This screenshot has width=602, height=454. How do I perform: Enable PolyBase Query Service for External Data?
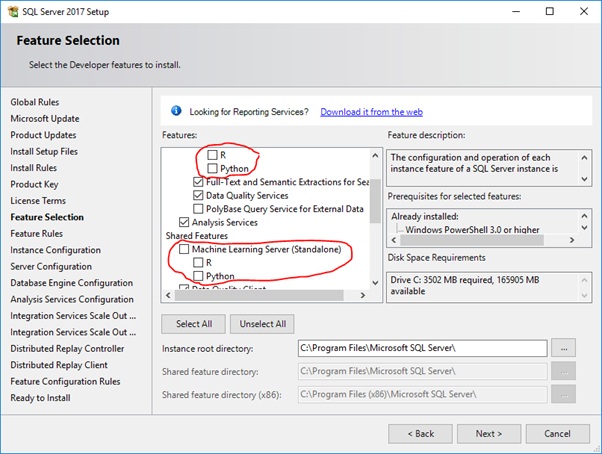198,209
